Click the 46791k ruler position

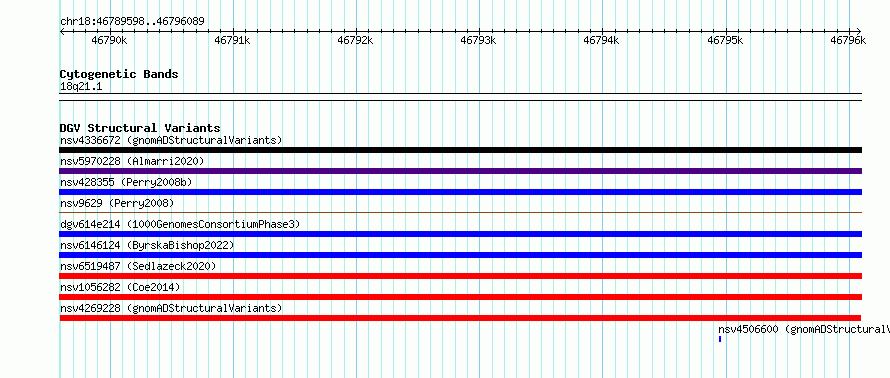[233, 40]
